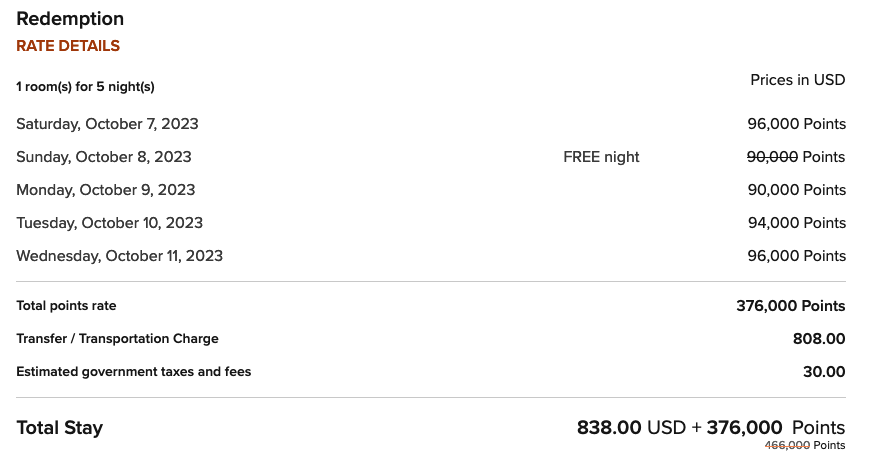Select the Wednesday, October 11, 2023 row
The image size is (871, 460).
pyautogui.click(x=431, y=256)
